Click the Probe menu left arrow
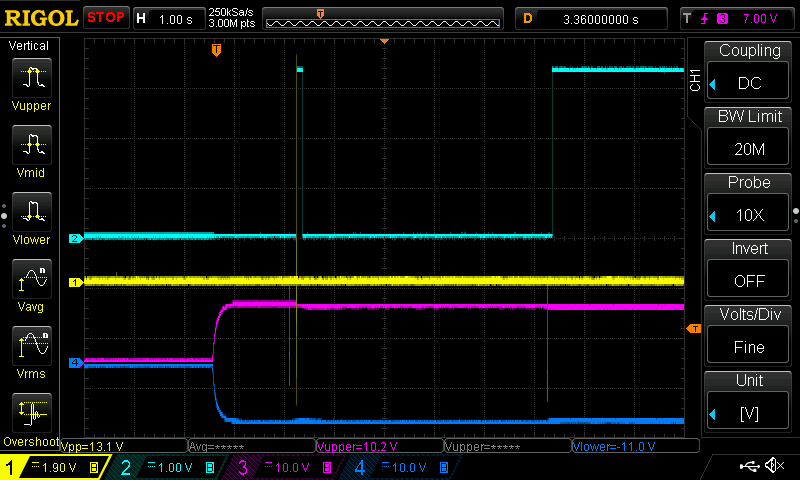Viewport: 800px width, 480px height. pyautogui.click(x=712, y=216)
